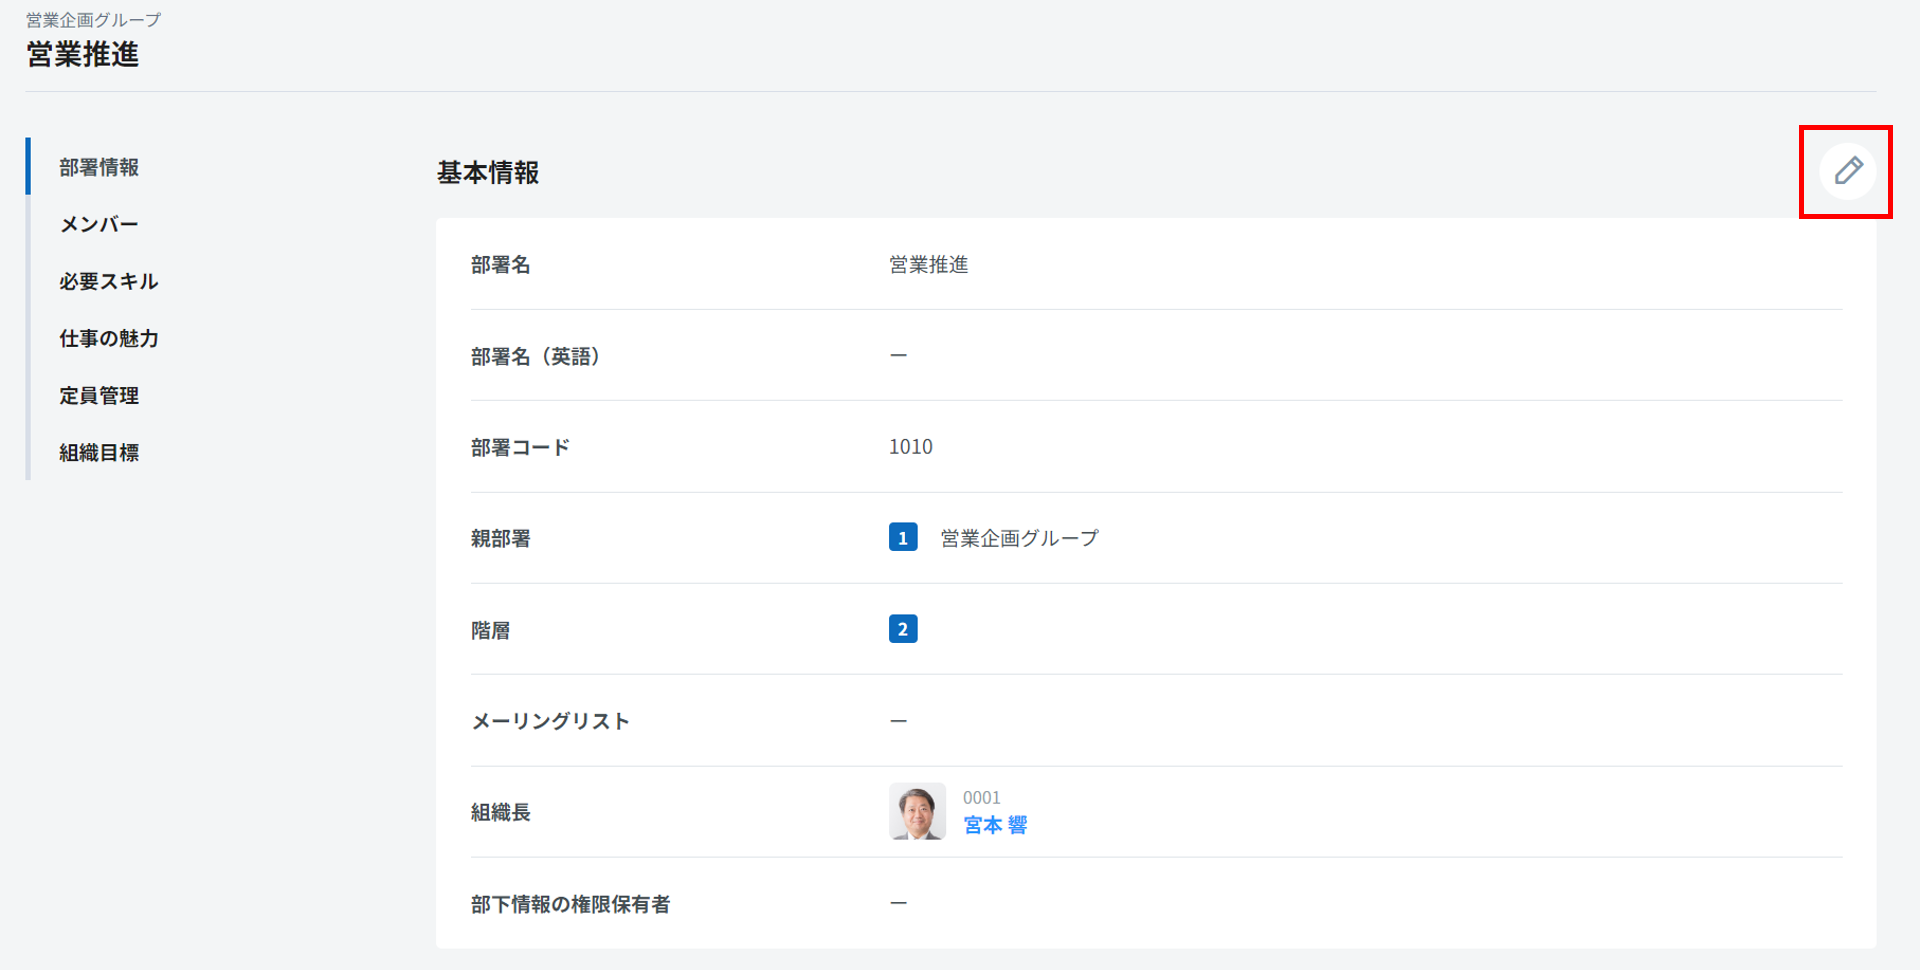Open the 部署情報 sidebar tab
1920x970 pixels.
coord(99,167)
